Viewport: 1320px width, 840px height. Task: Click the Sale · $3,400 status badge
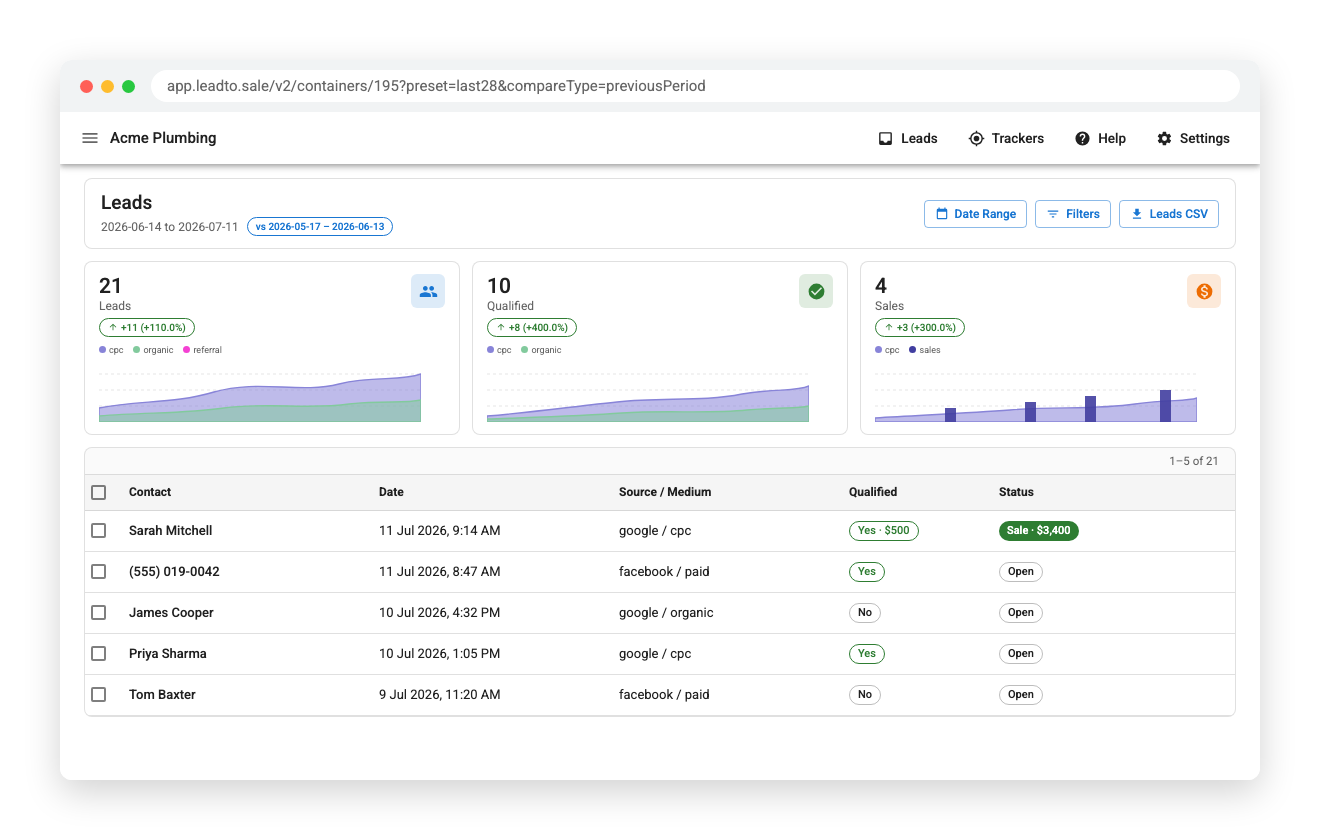1039,531
